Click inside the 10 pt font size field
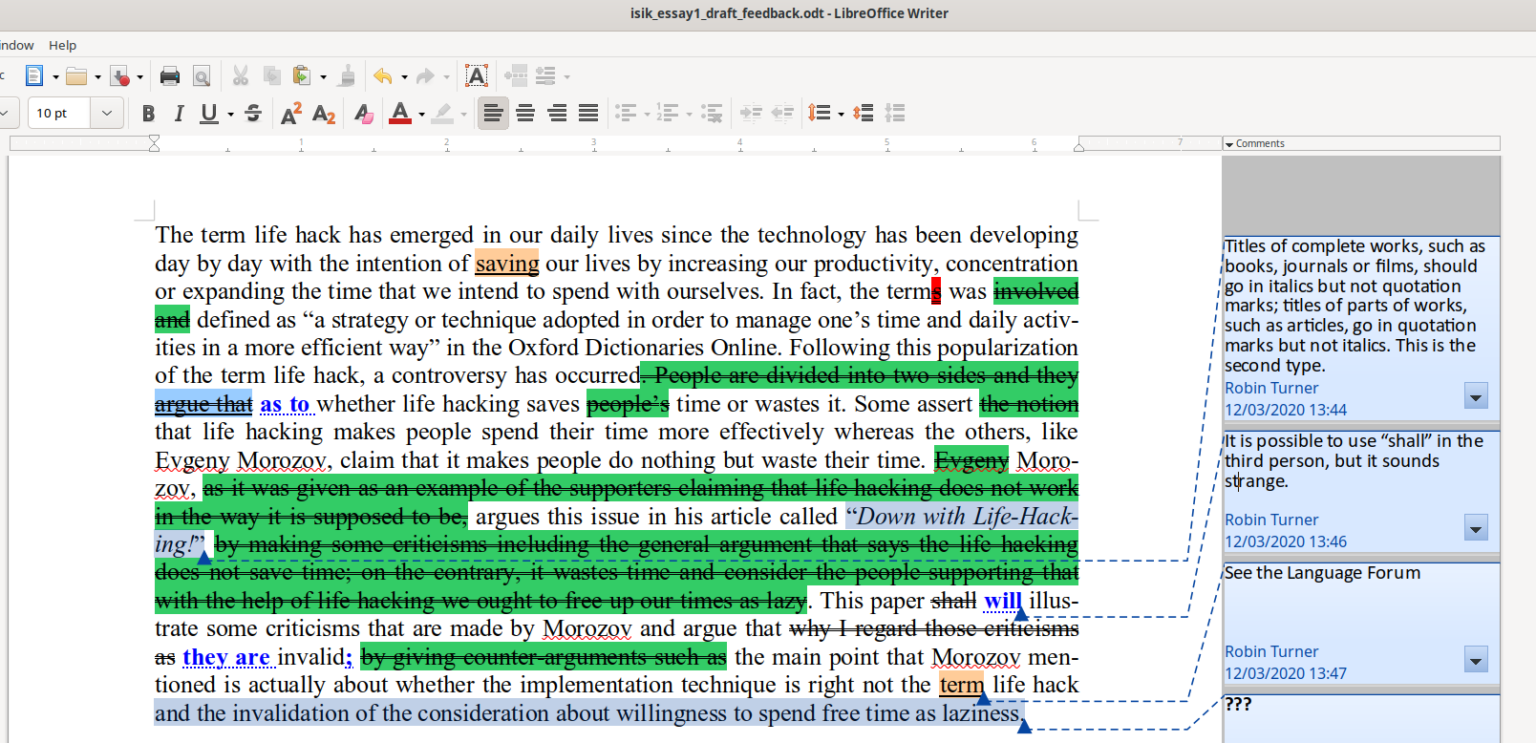 click(x=60, y=114)
